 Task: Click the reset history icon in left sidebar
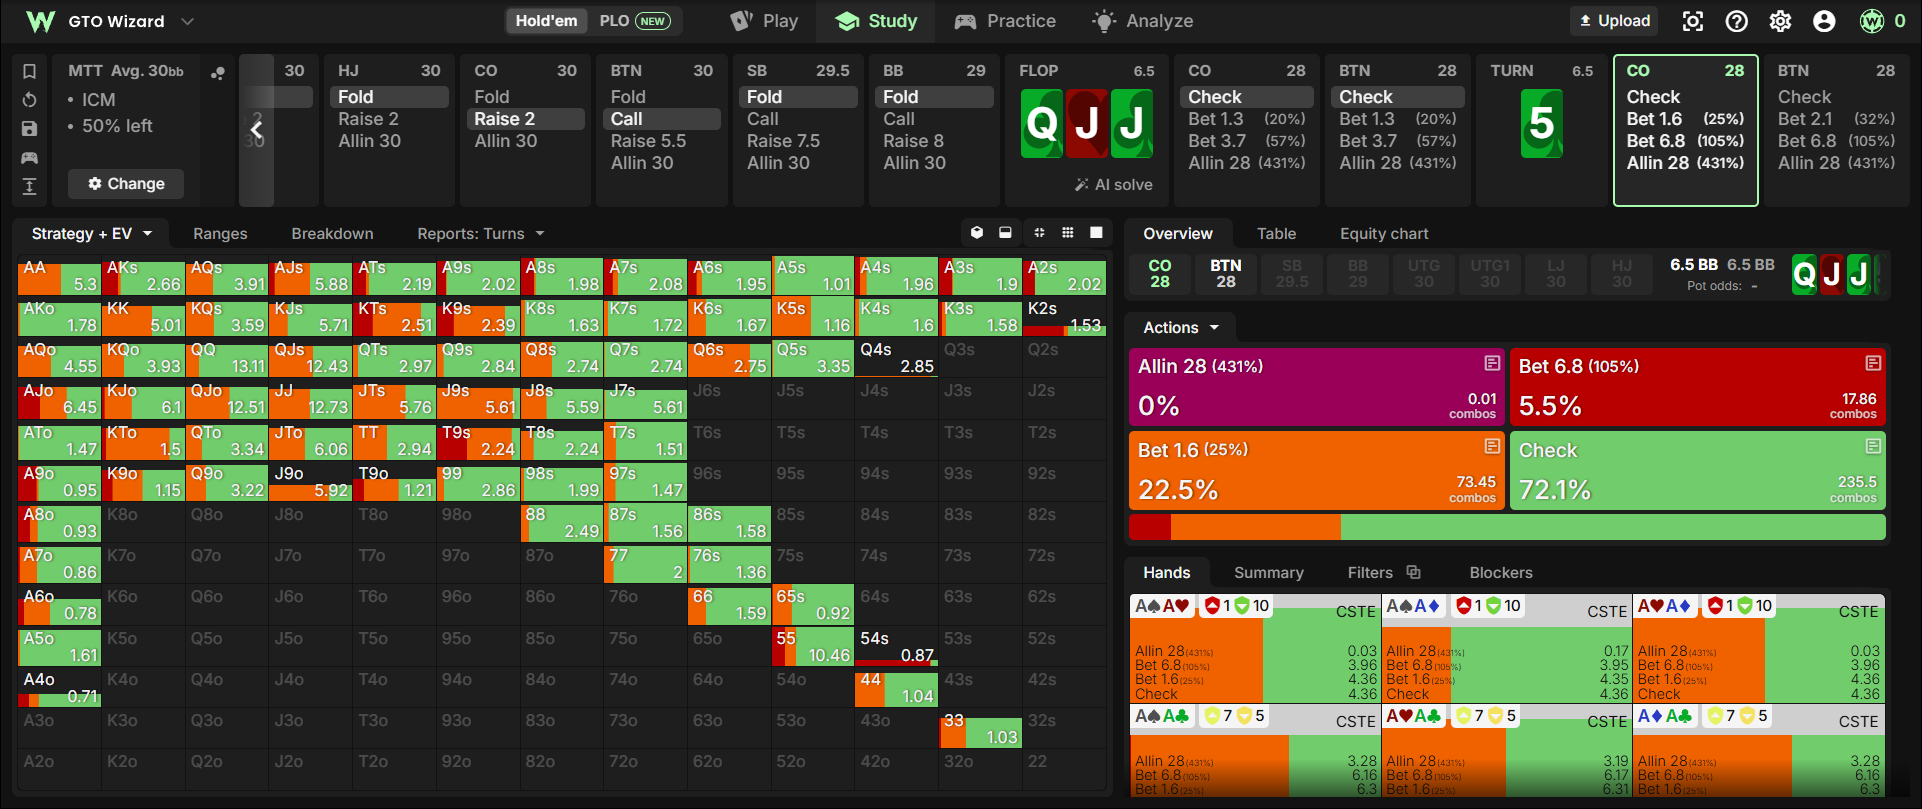[x=30, y=100]
